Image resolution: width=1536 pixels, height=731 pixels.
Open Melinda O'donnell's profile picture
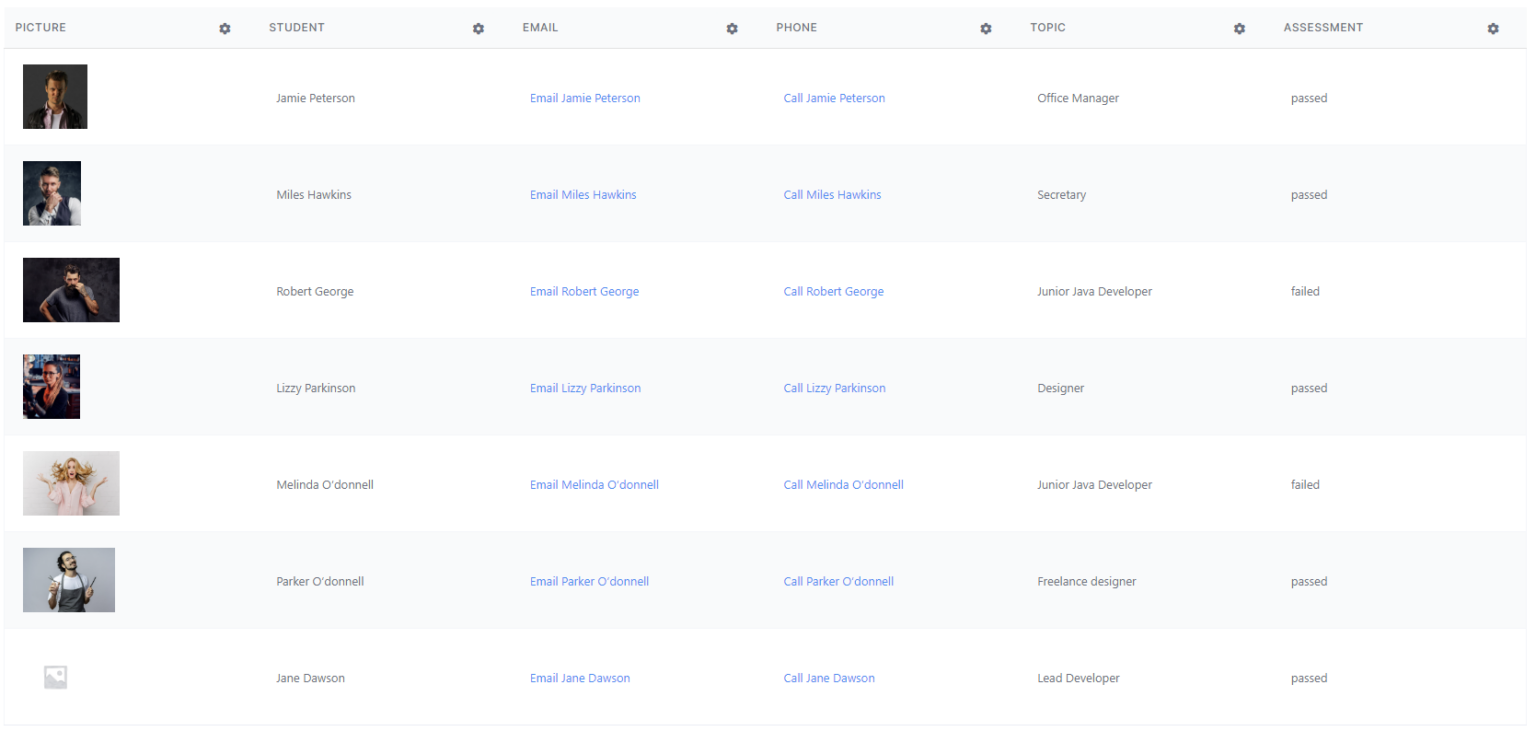[71, 484]
